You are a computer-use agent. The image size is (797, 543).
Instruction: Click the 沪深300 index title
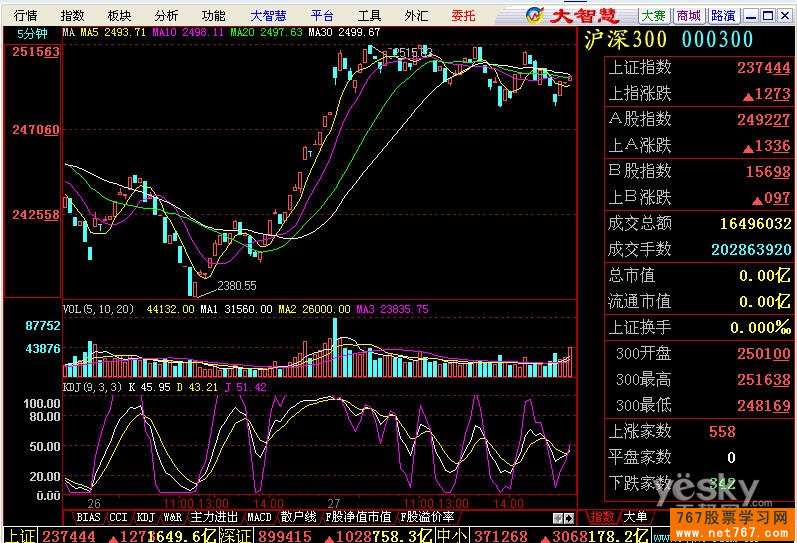click(x=625, y=40)
